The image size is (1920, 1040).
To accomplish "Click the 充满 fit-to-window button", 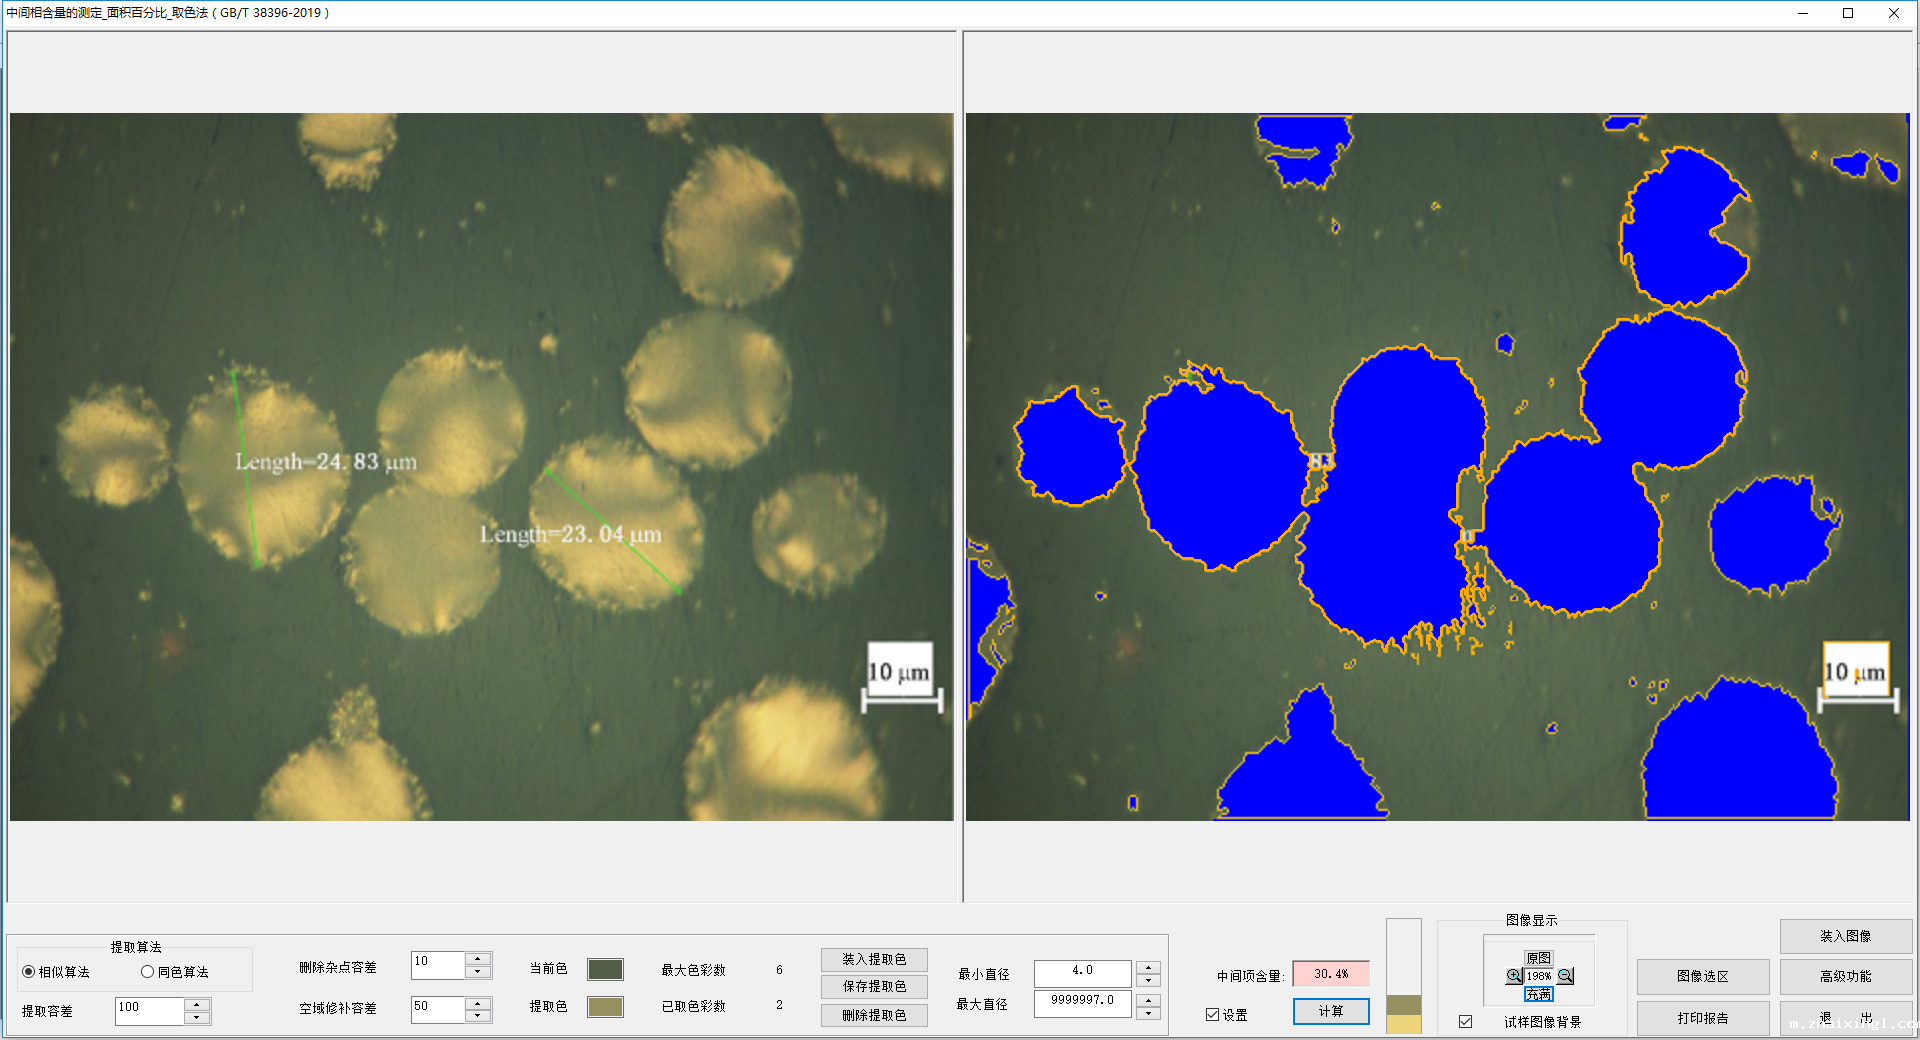I will click(x=1538, y=994).
